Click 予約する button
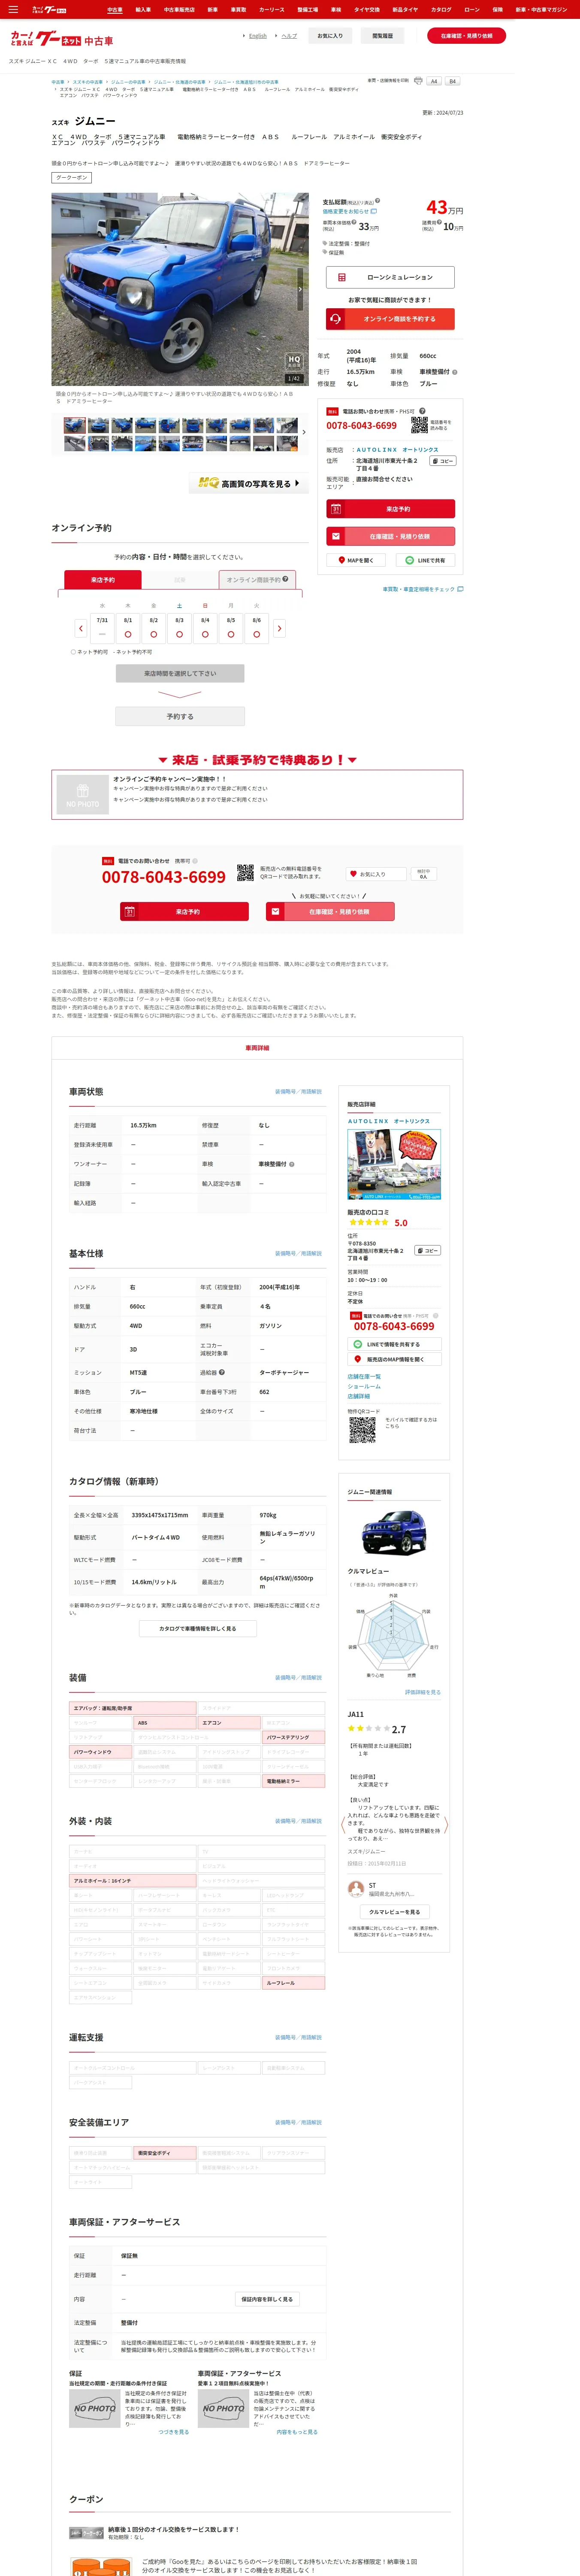 click(x=180, y=716)
